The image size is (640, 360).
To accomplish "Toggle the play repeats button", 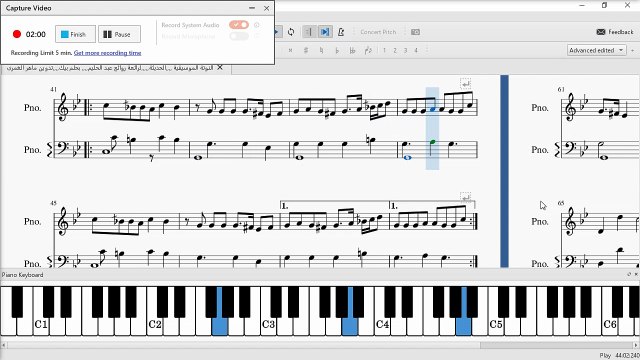I will pyautogui.click(x=309, y=32).
